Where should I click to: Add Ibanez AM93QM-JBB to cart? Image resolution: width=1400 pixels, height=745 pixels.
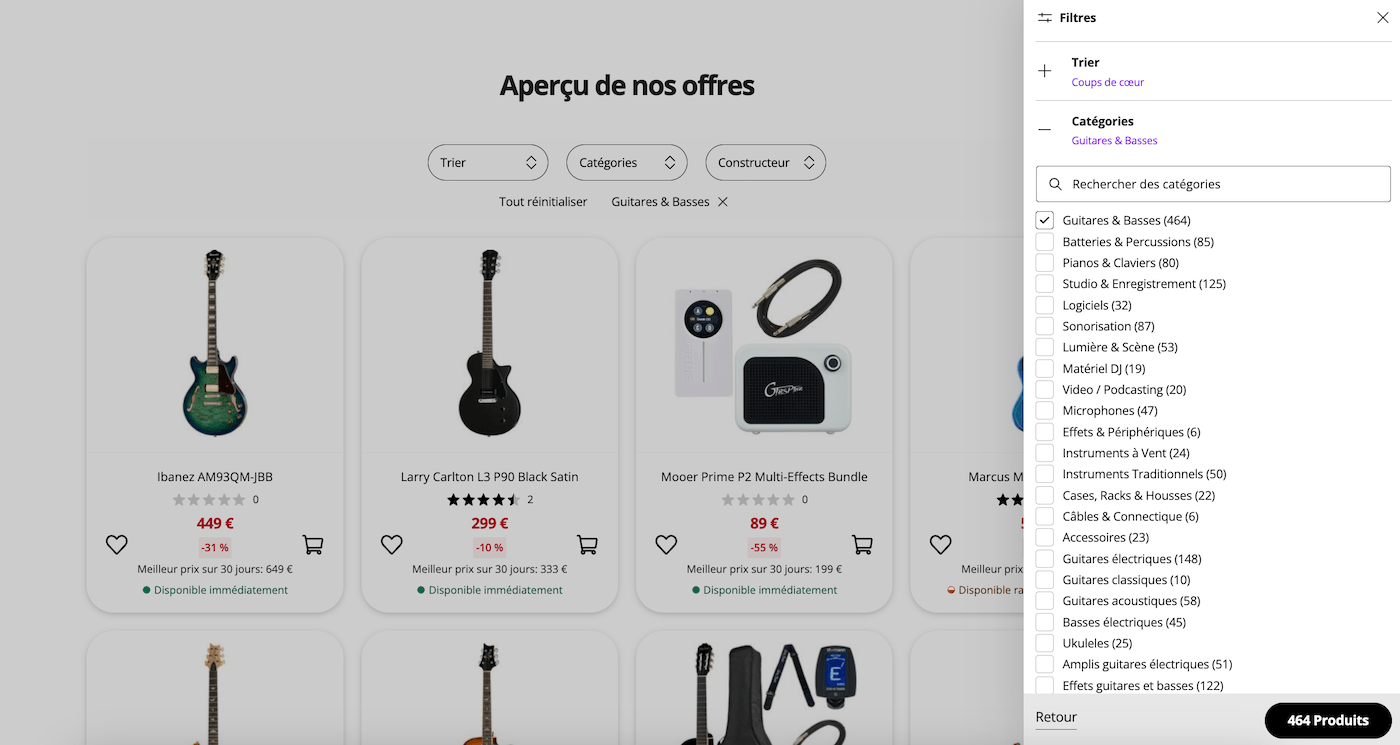coord(313,545)
